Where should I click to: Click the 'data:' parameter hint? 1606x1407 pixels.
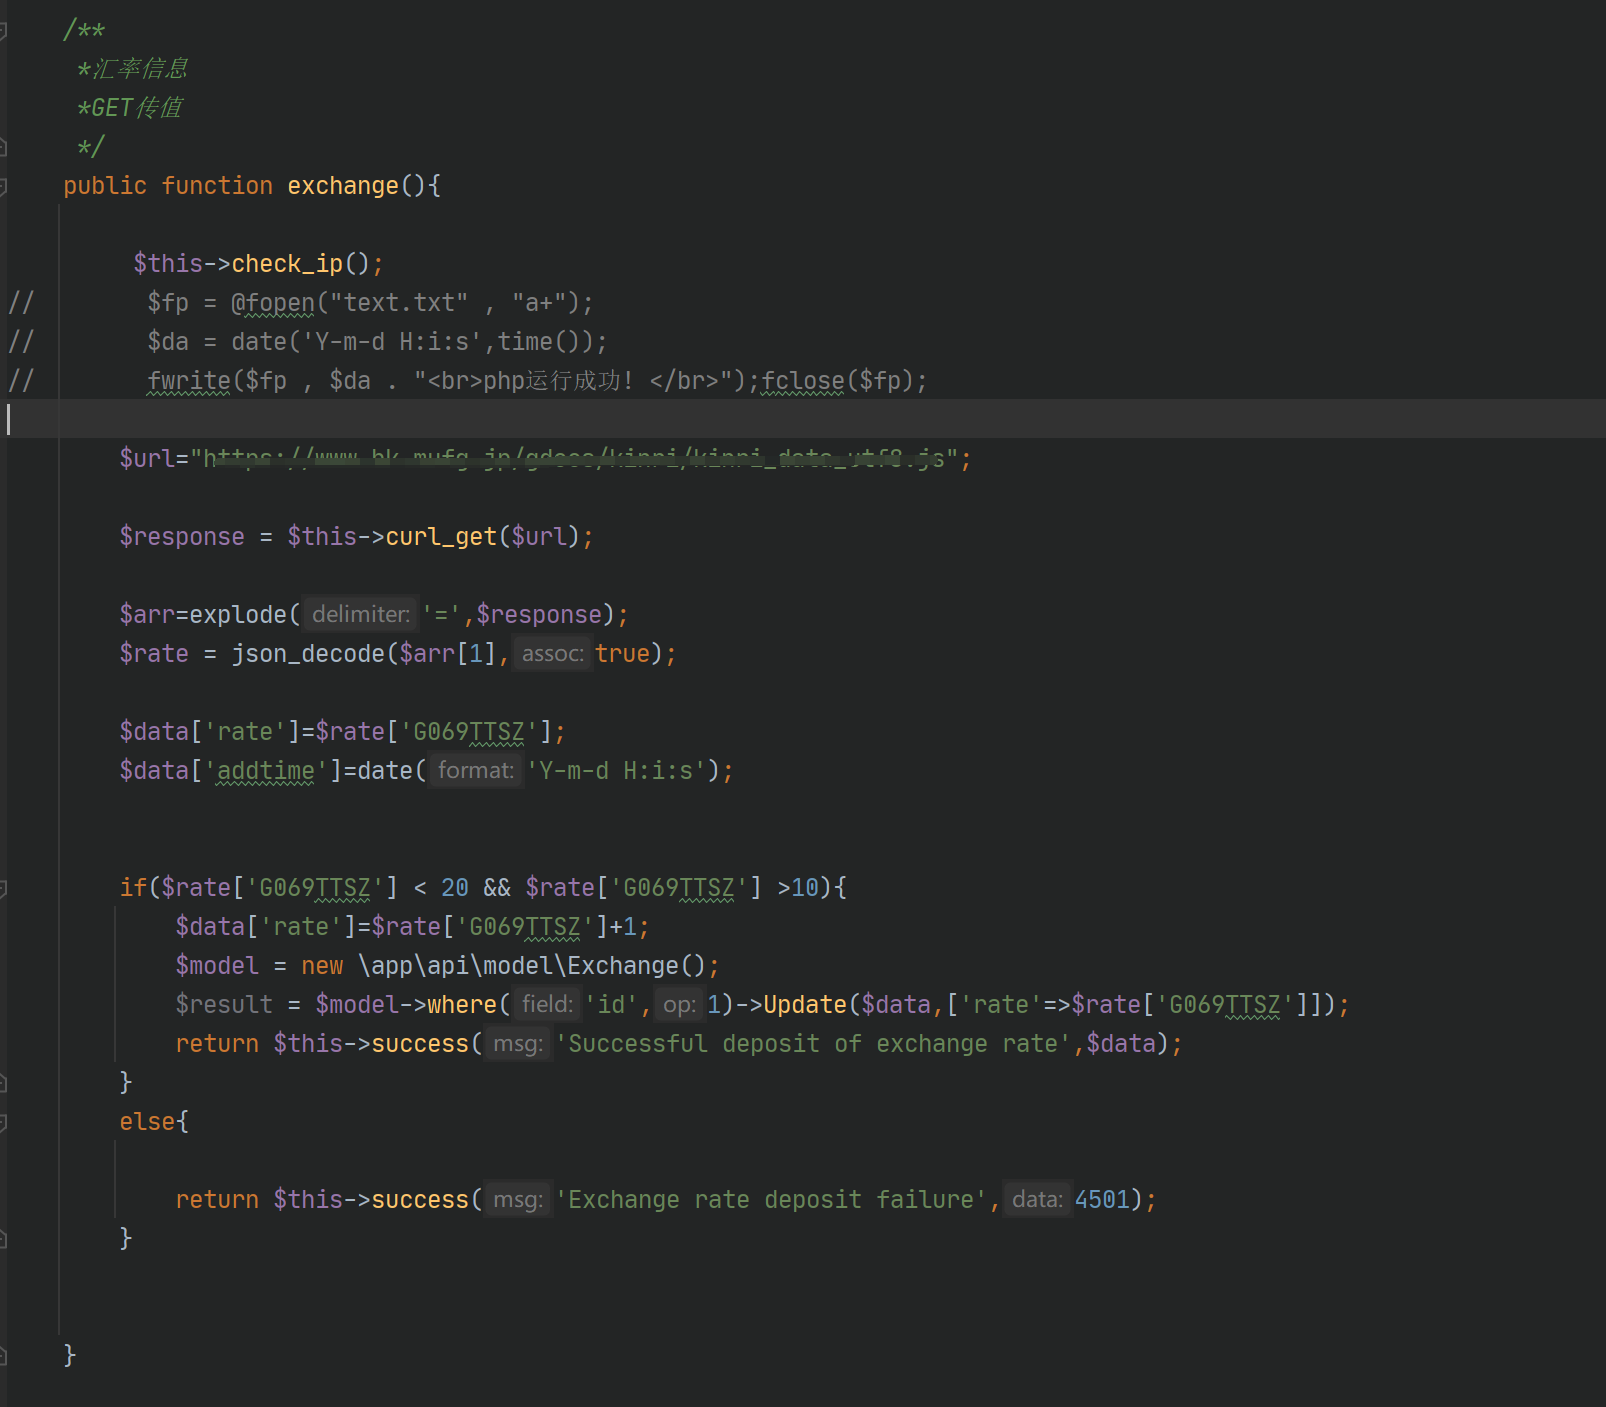1037,1199
